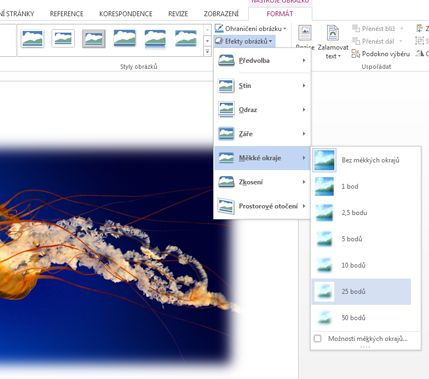Open the Stín shadow submenu
Image resolution: width=429 pixels, height=379 pixels.
pos(262,86)
